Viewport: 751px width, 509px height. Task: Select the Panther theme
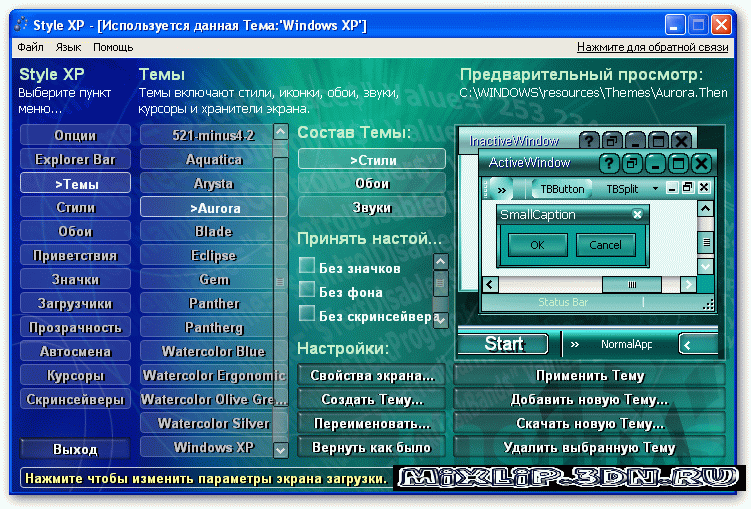coord(207,303)
